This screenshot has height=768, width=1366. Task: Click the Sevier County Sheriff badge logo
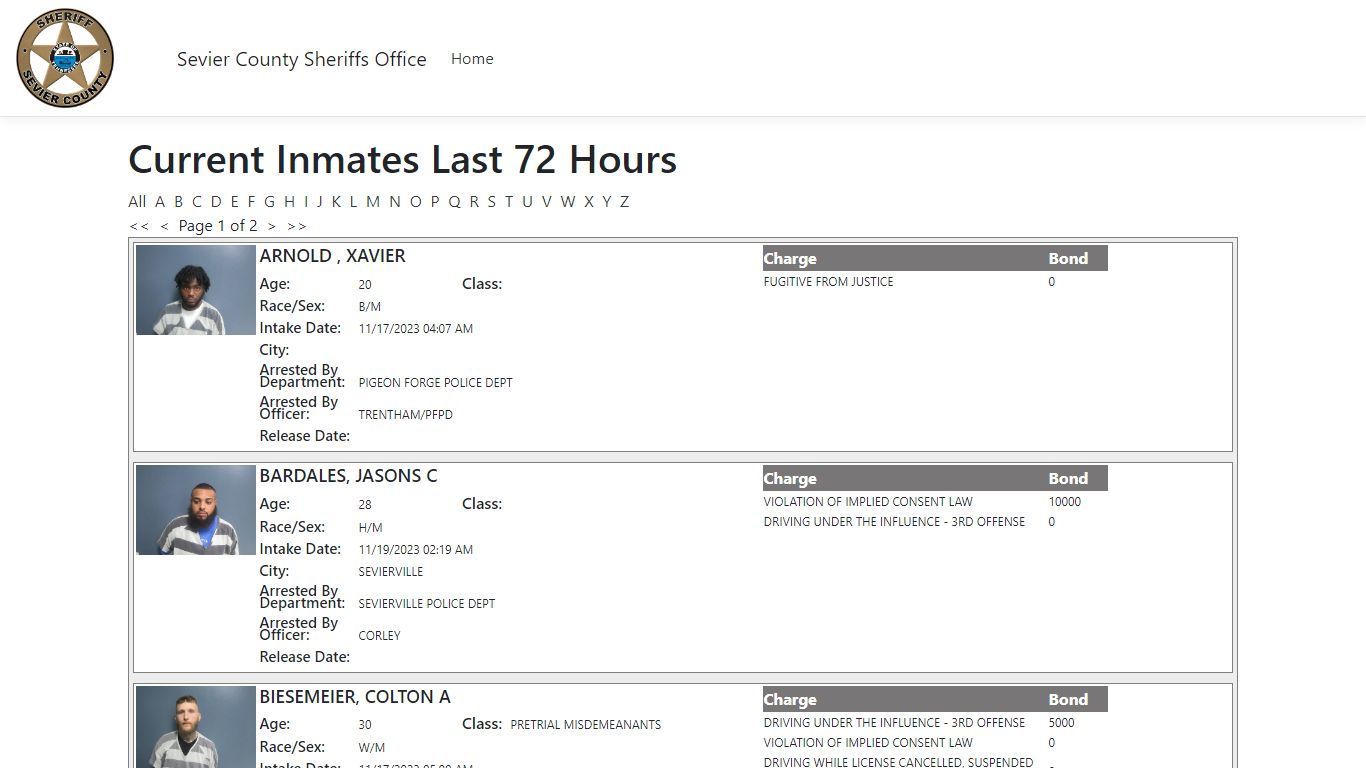point(65,58)
